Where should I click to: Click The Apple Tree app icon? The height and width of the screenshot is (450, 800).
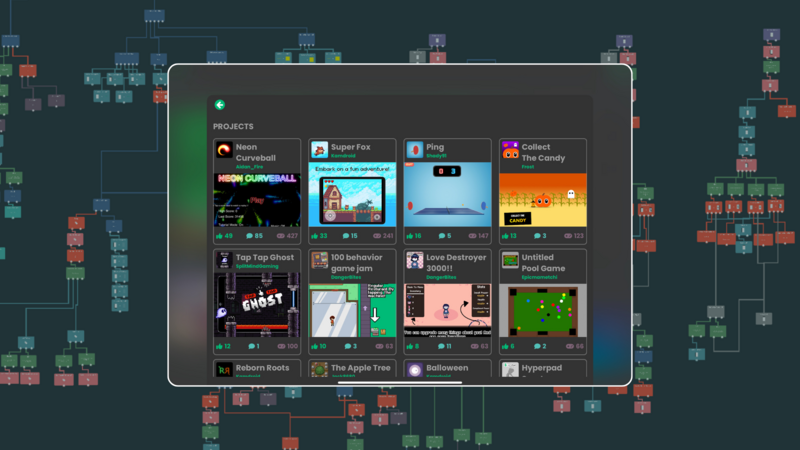pos(319,369)
